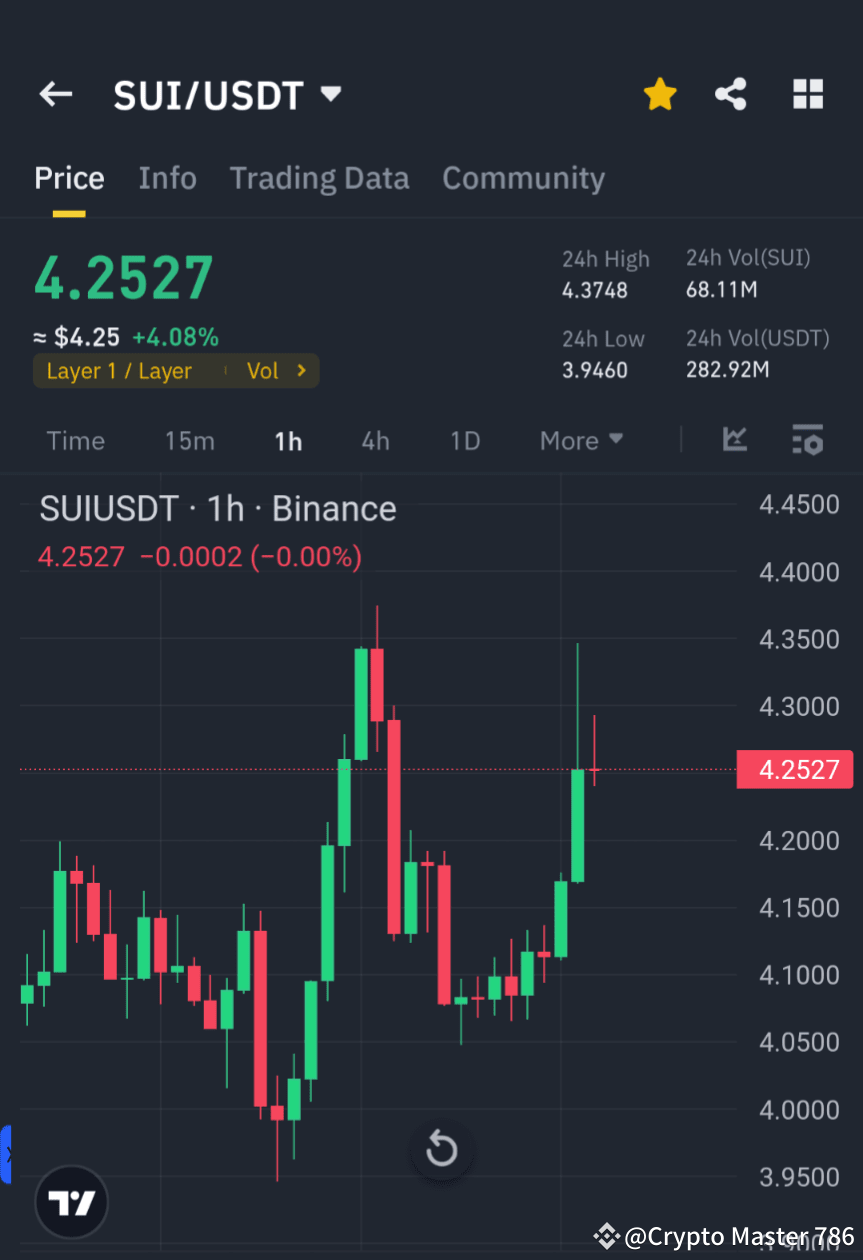Click the TradingView logo on the chart
The height and width of the screenshot is (1260, 863).
(70, 1201)
